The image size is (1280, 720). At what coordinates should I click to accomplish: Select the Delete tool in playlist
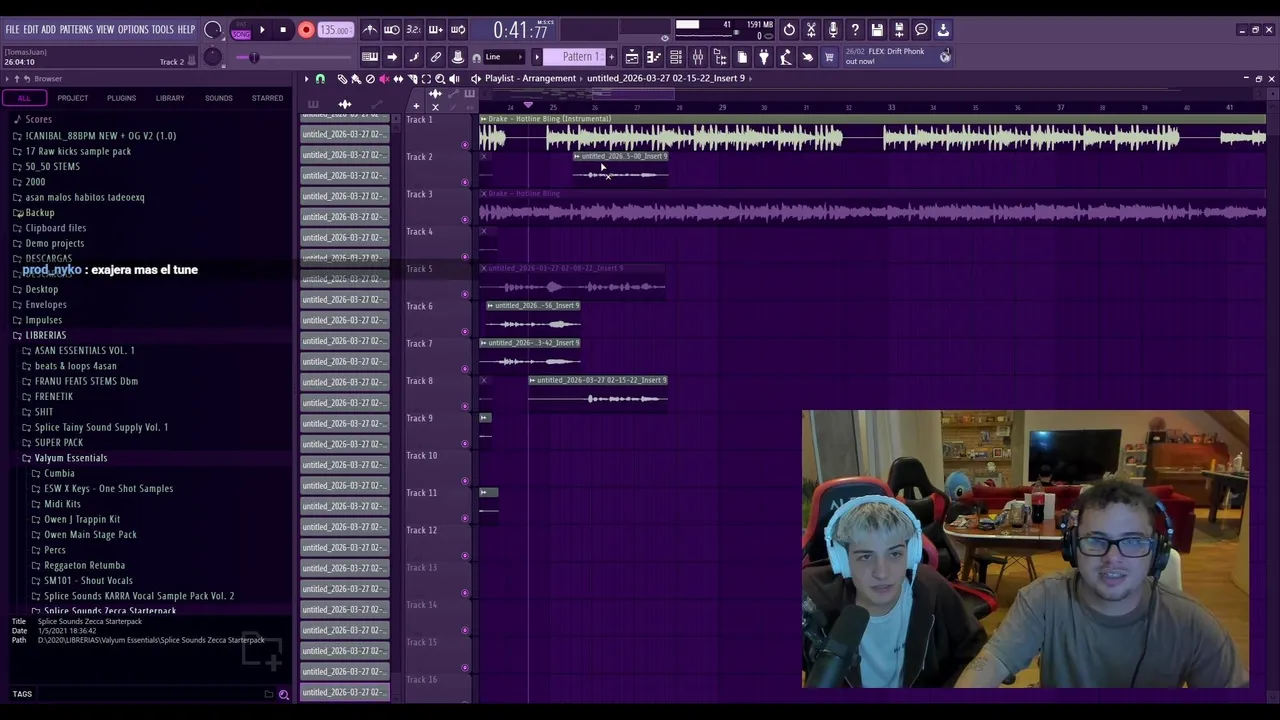370,78
